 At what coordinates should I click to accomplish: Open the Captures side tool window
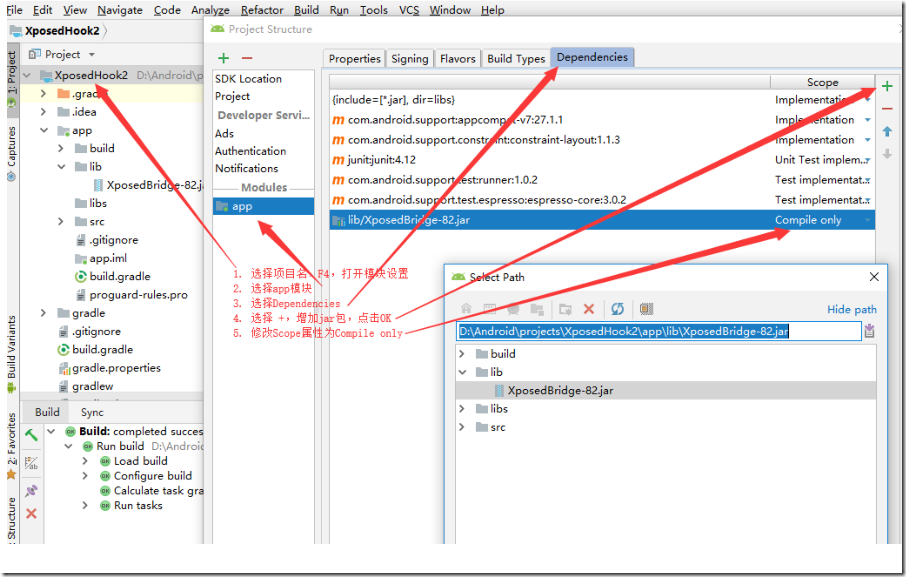tap(12, 154)
